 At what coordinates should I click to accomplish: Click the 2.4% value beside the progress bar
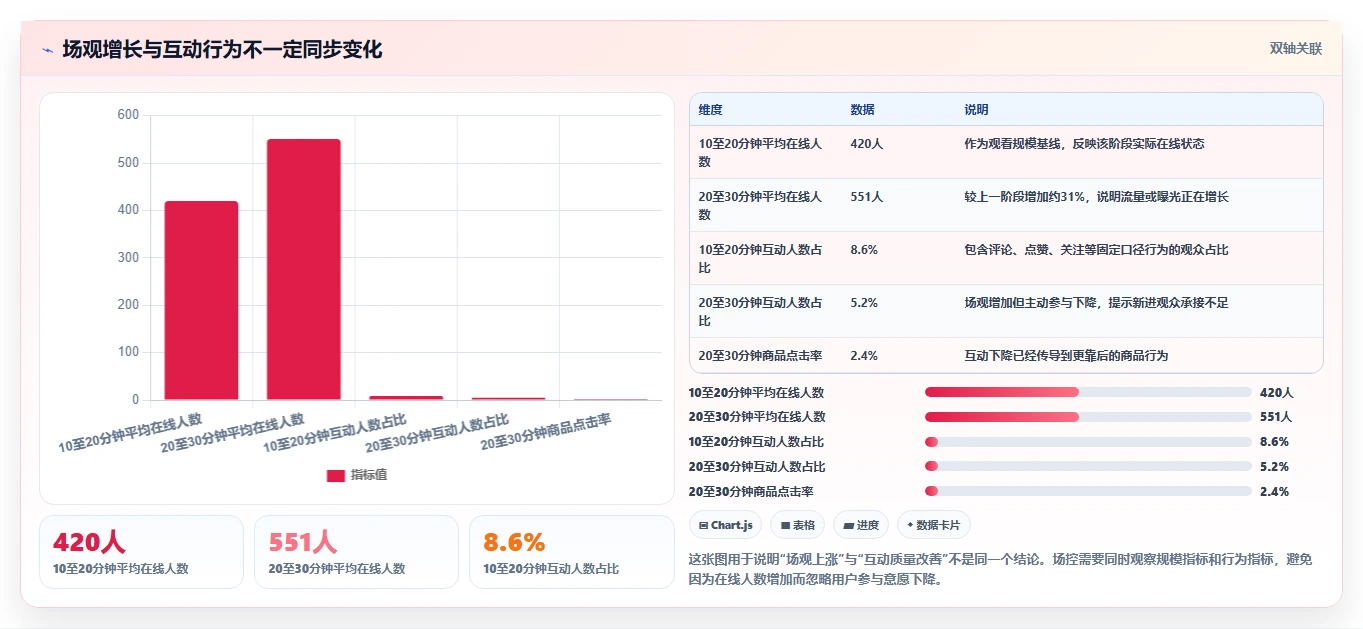point(1274,492)
